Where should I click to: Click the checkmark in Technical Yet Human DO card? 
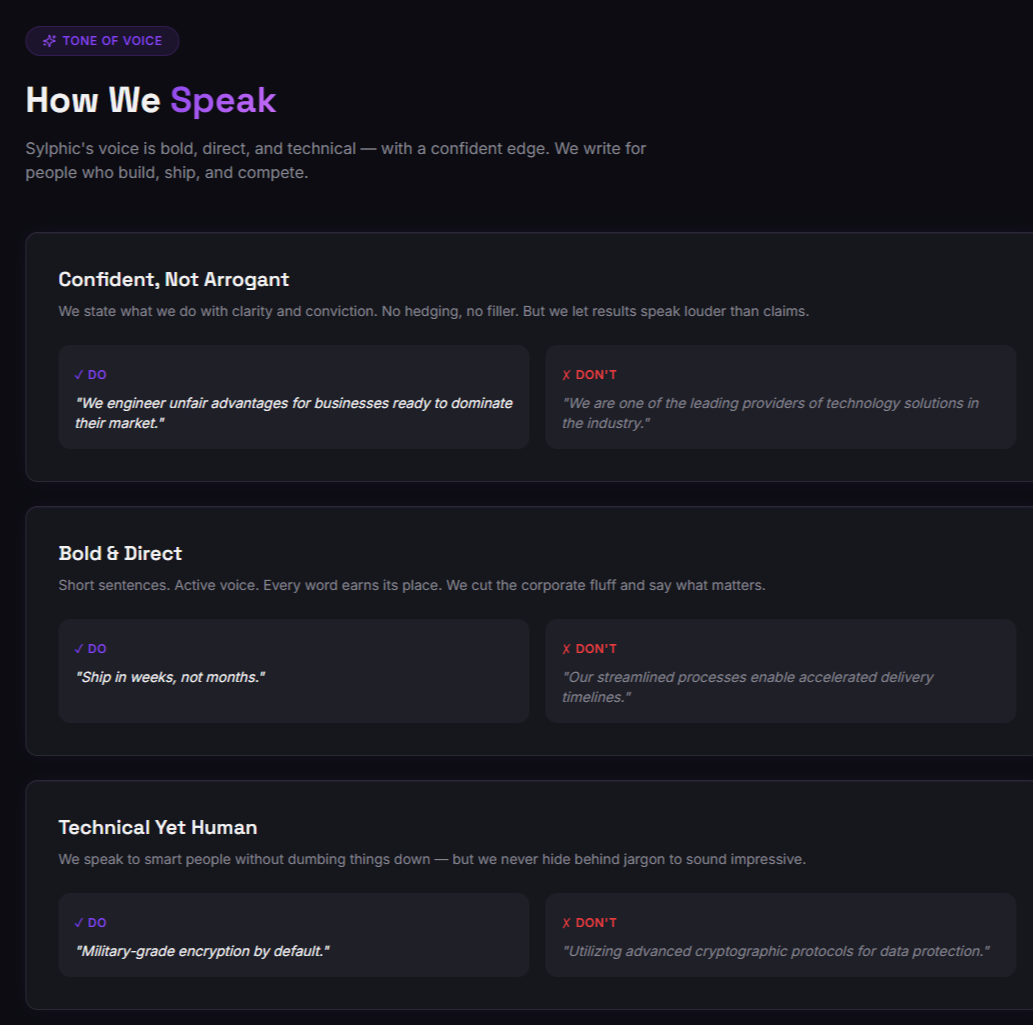[x=79, y=923]
